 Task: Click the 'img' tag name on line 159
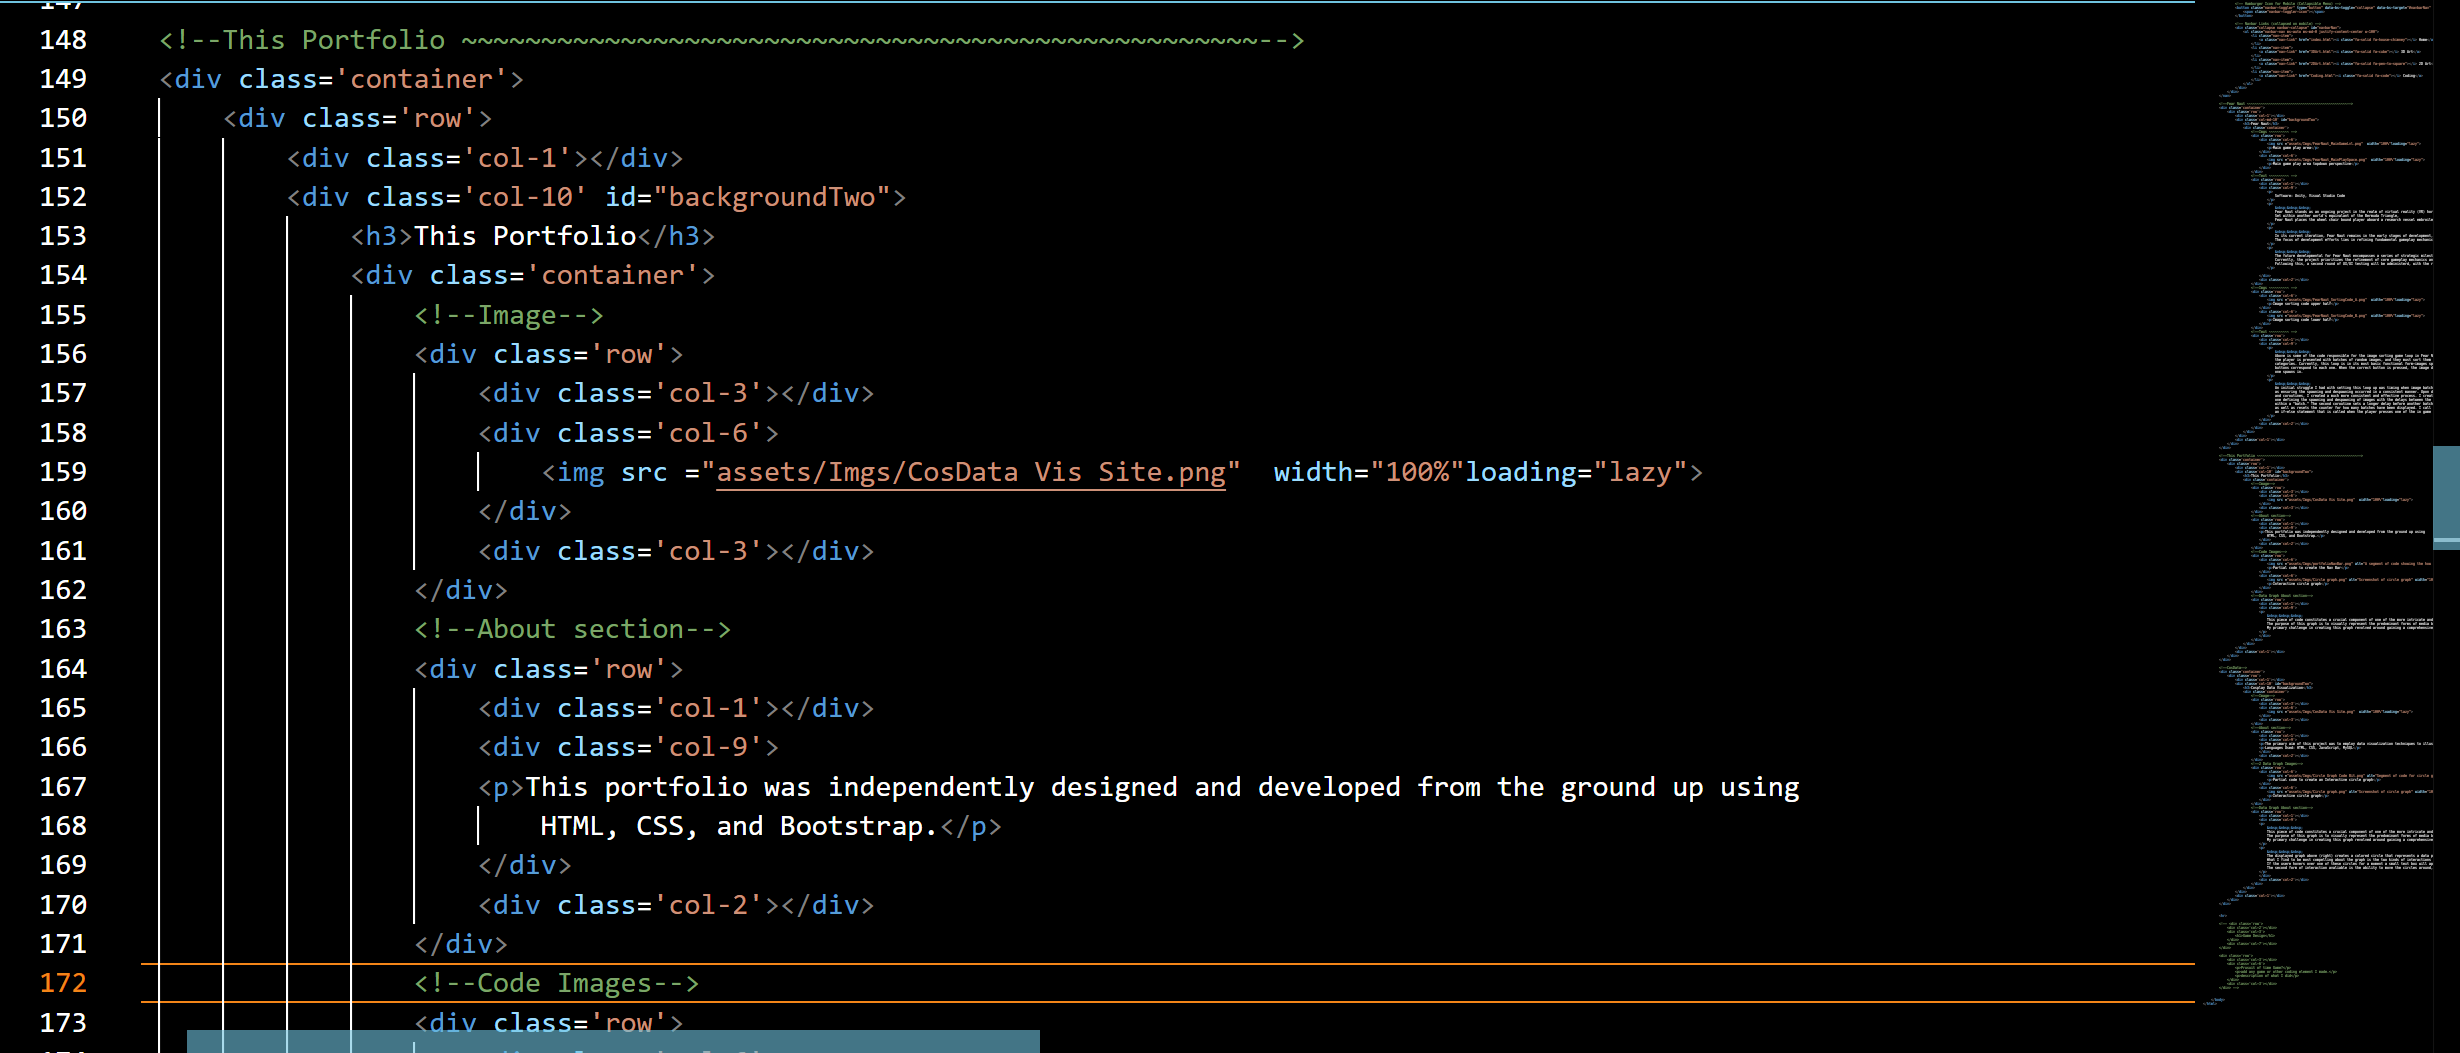coord(581,472)
